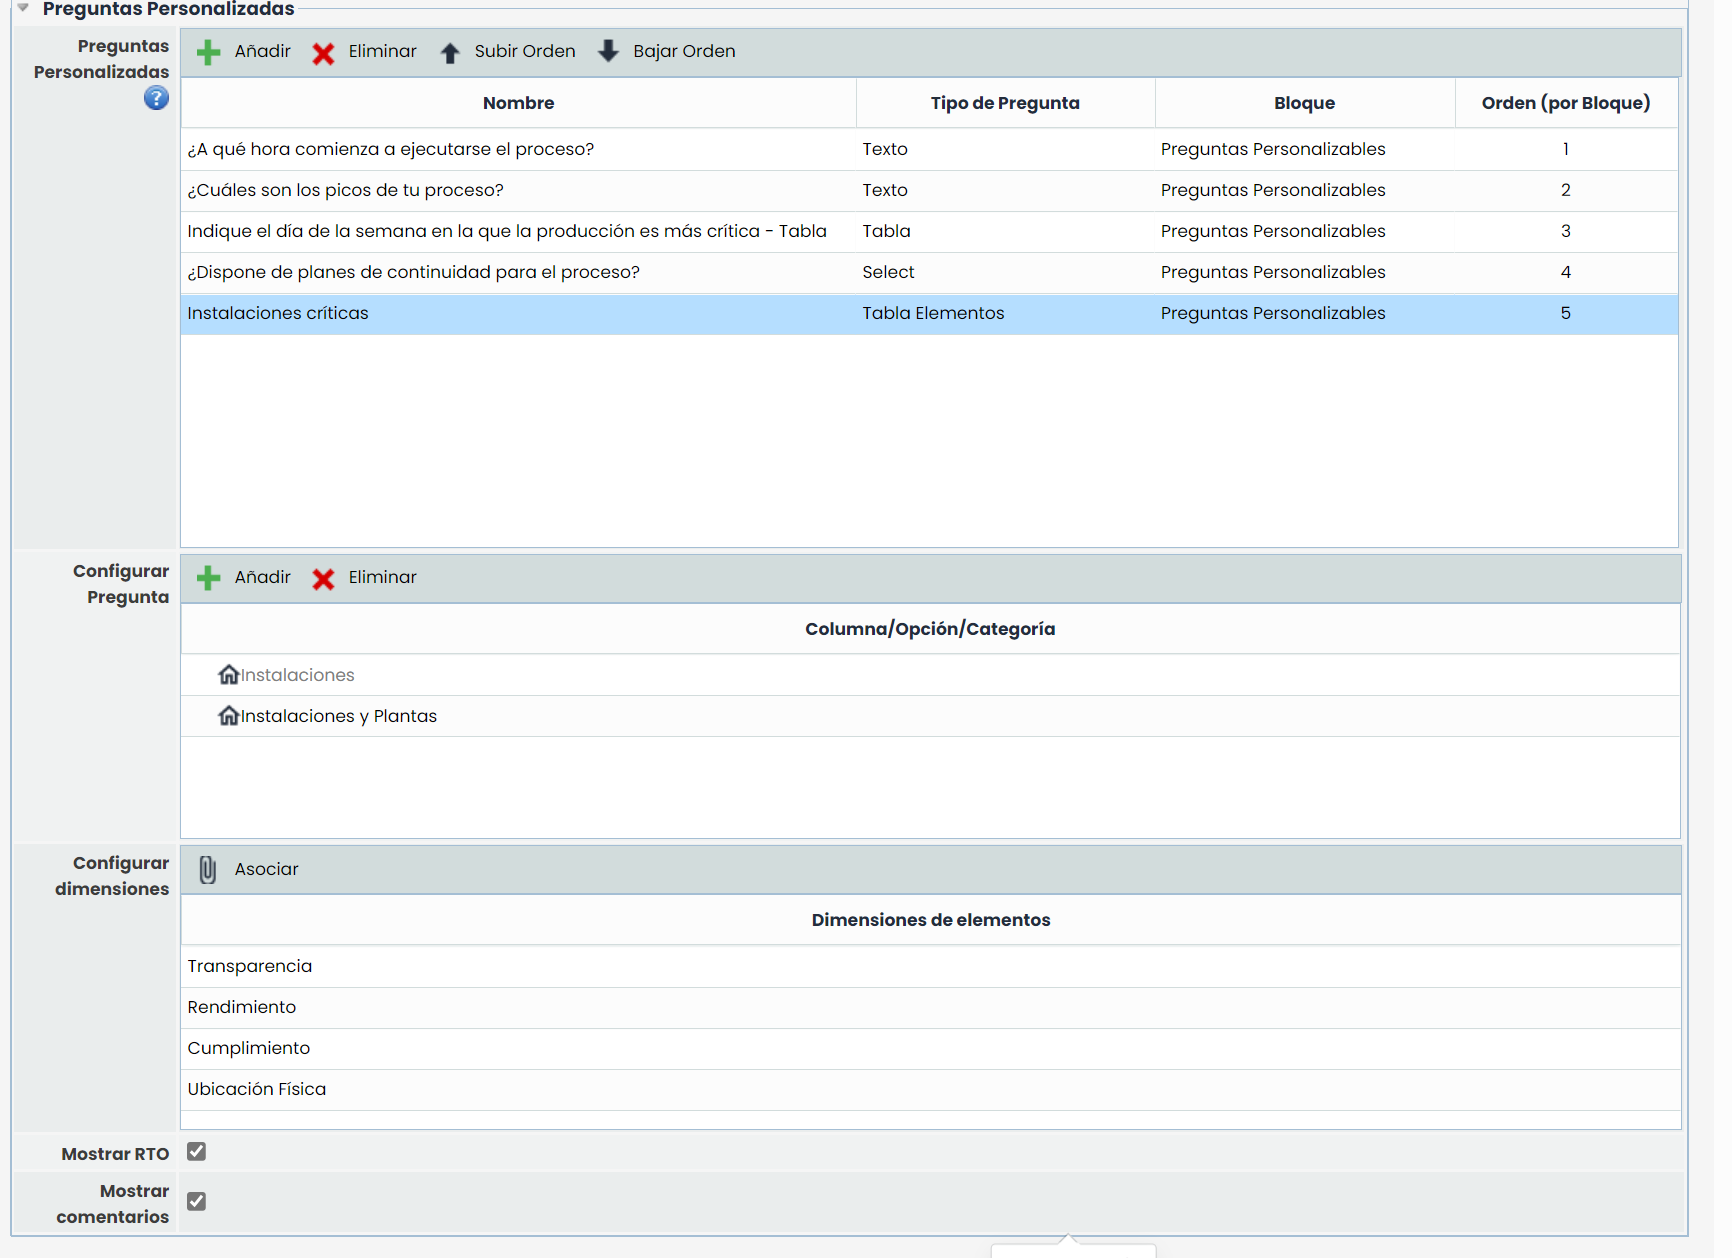The image size is (1732, 1258).
Task: Select the Instalaciones críticas question row
Action: (x=278, y=313)
